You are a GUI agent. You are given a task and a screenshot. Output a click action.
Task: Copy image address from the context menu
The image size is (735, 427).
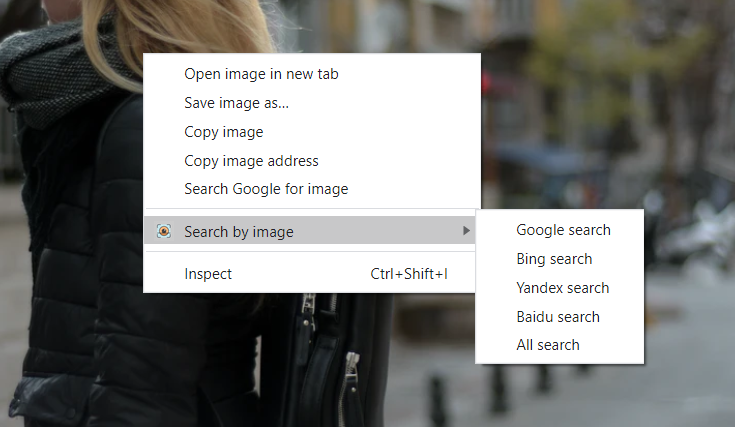pos(251,161)
